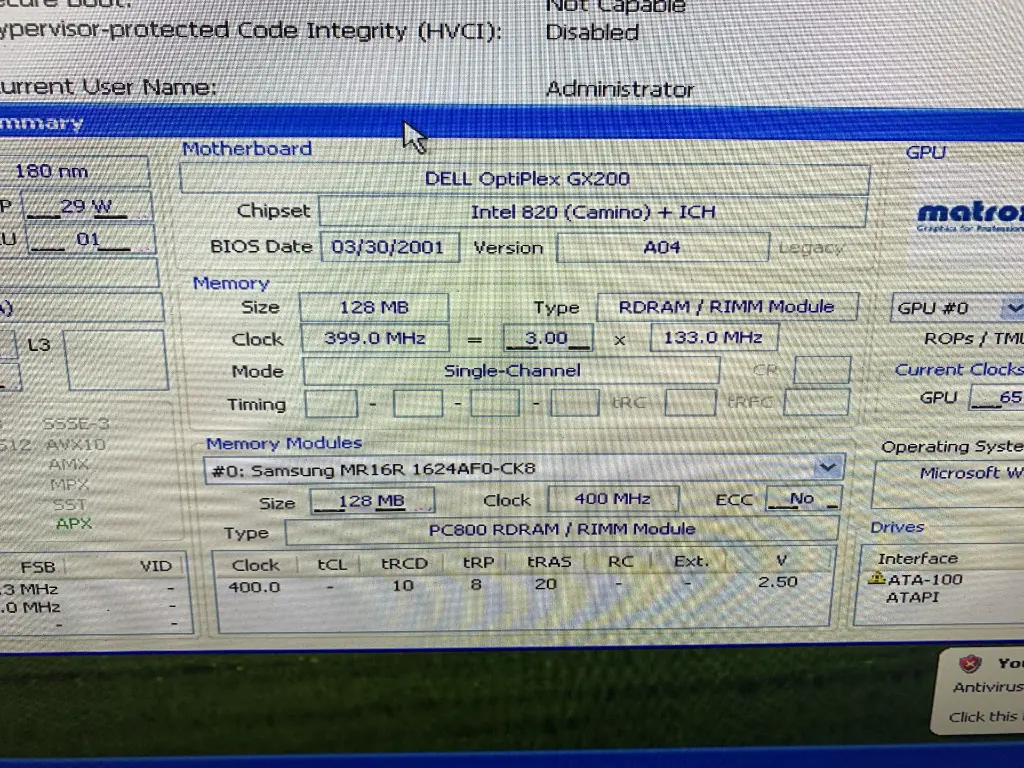Click the VID column header

pos(155,566)
